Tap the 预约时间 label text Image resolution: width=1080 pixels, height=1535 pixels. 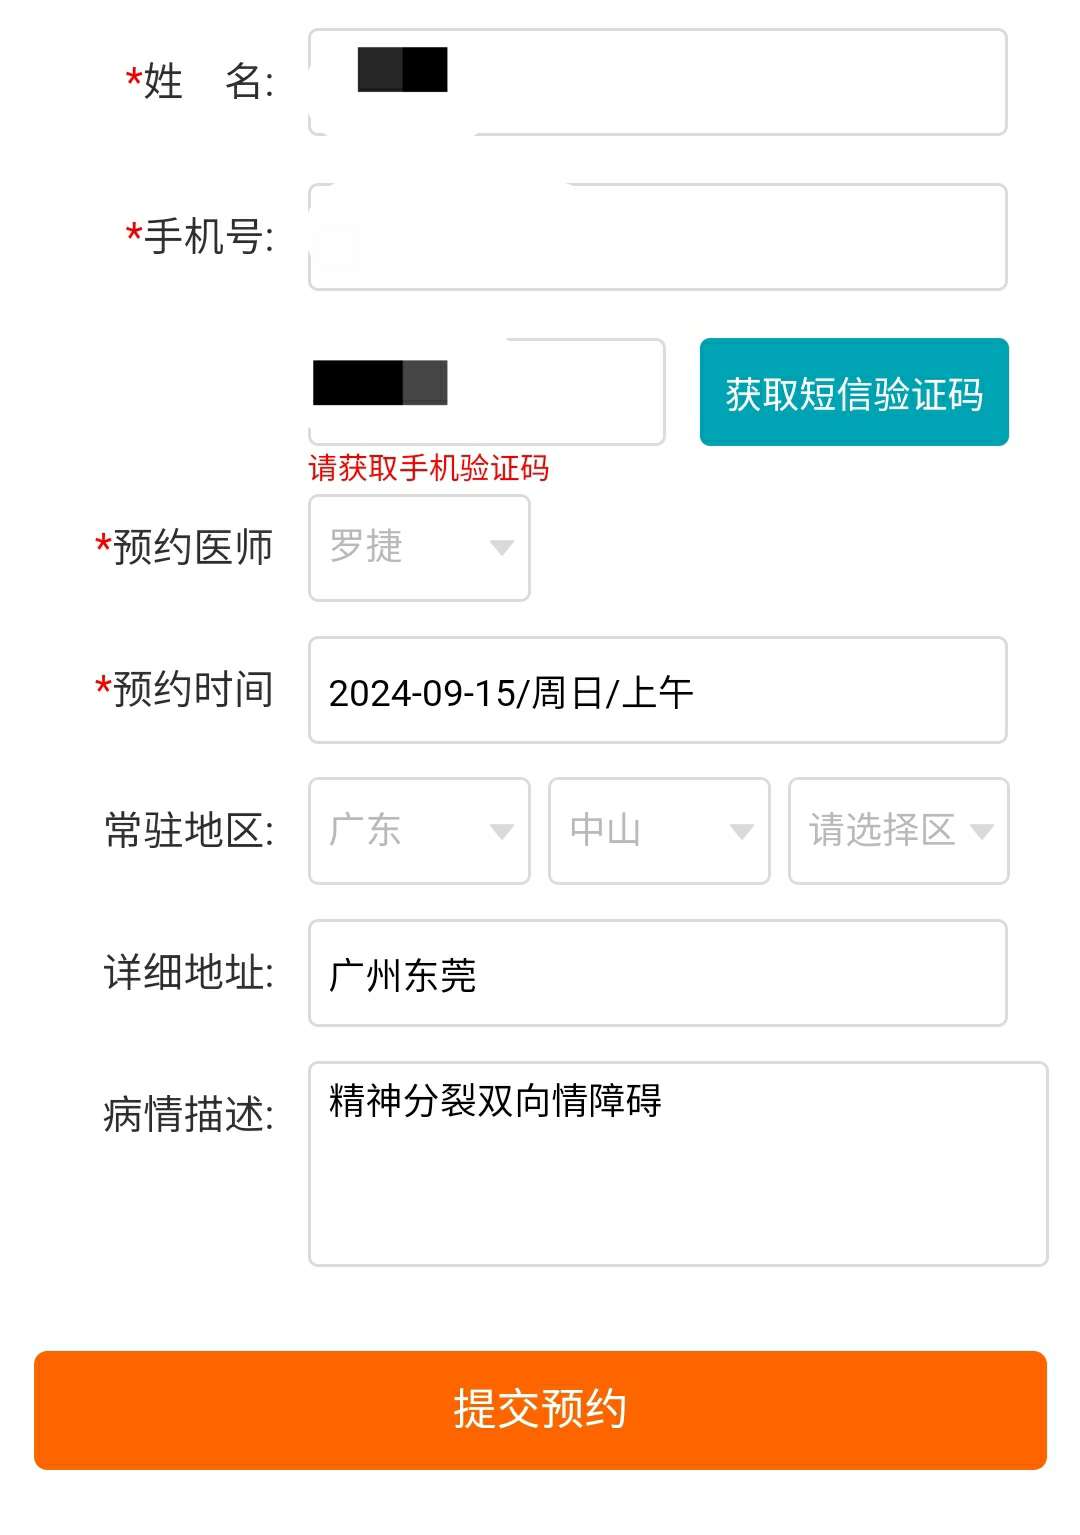(185, 690)
